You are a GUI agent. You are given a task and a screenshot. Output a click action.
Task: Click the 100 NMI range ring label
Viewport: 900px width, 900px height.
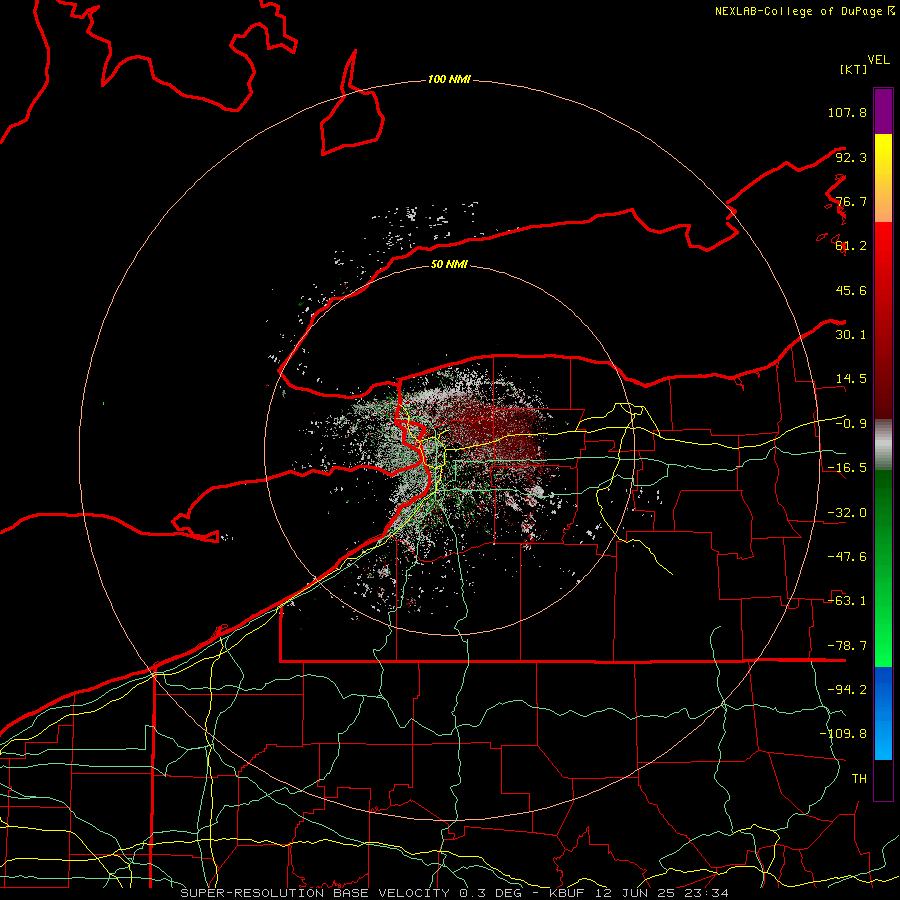point(449,79)
